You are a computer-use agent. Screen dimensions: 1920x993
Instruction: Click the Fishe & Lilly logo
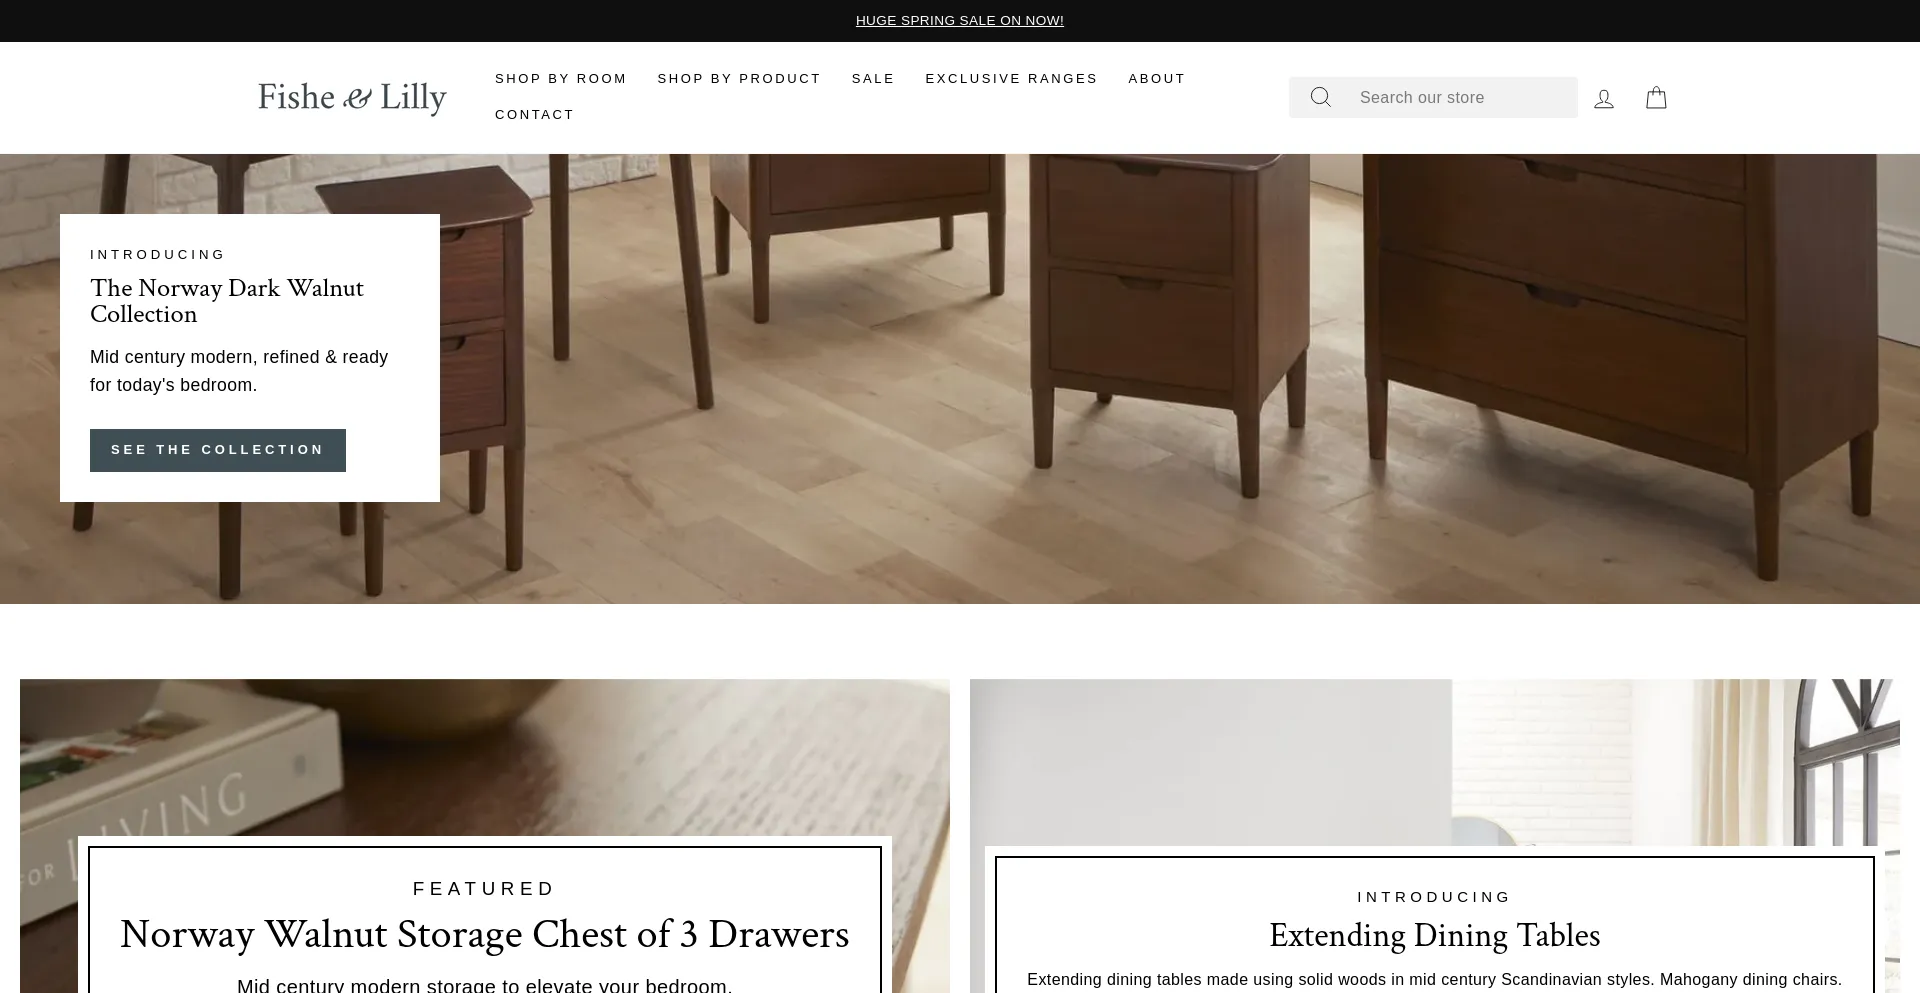pos(352,98)
